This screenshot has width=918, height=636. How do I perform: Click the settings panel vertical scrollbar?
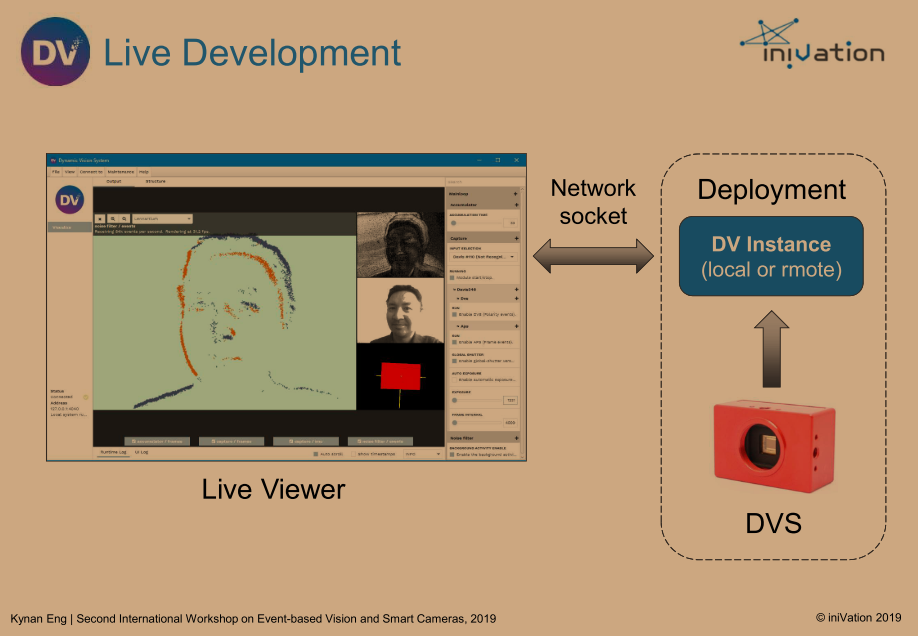click(x=522, y=322)
